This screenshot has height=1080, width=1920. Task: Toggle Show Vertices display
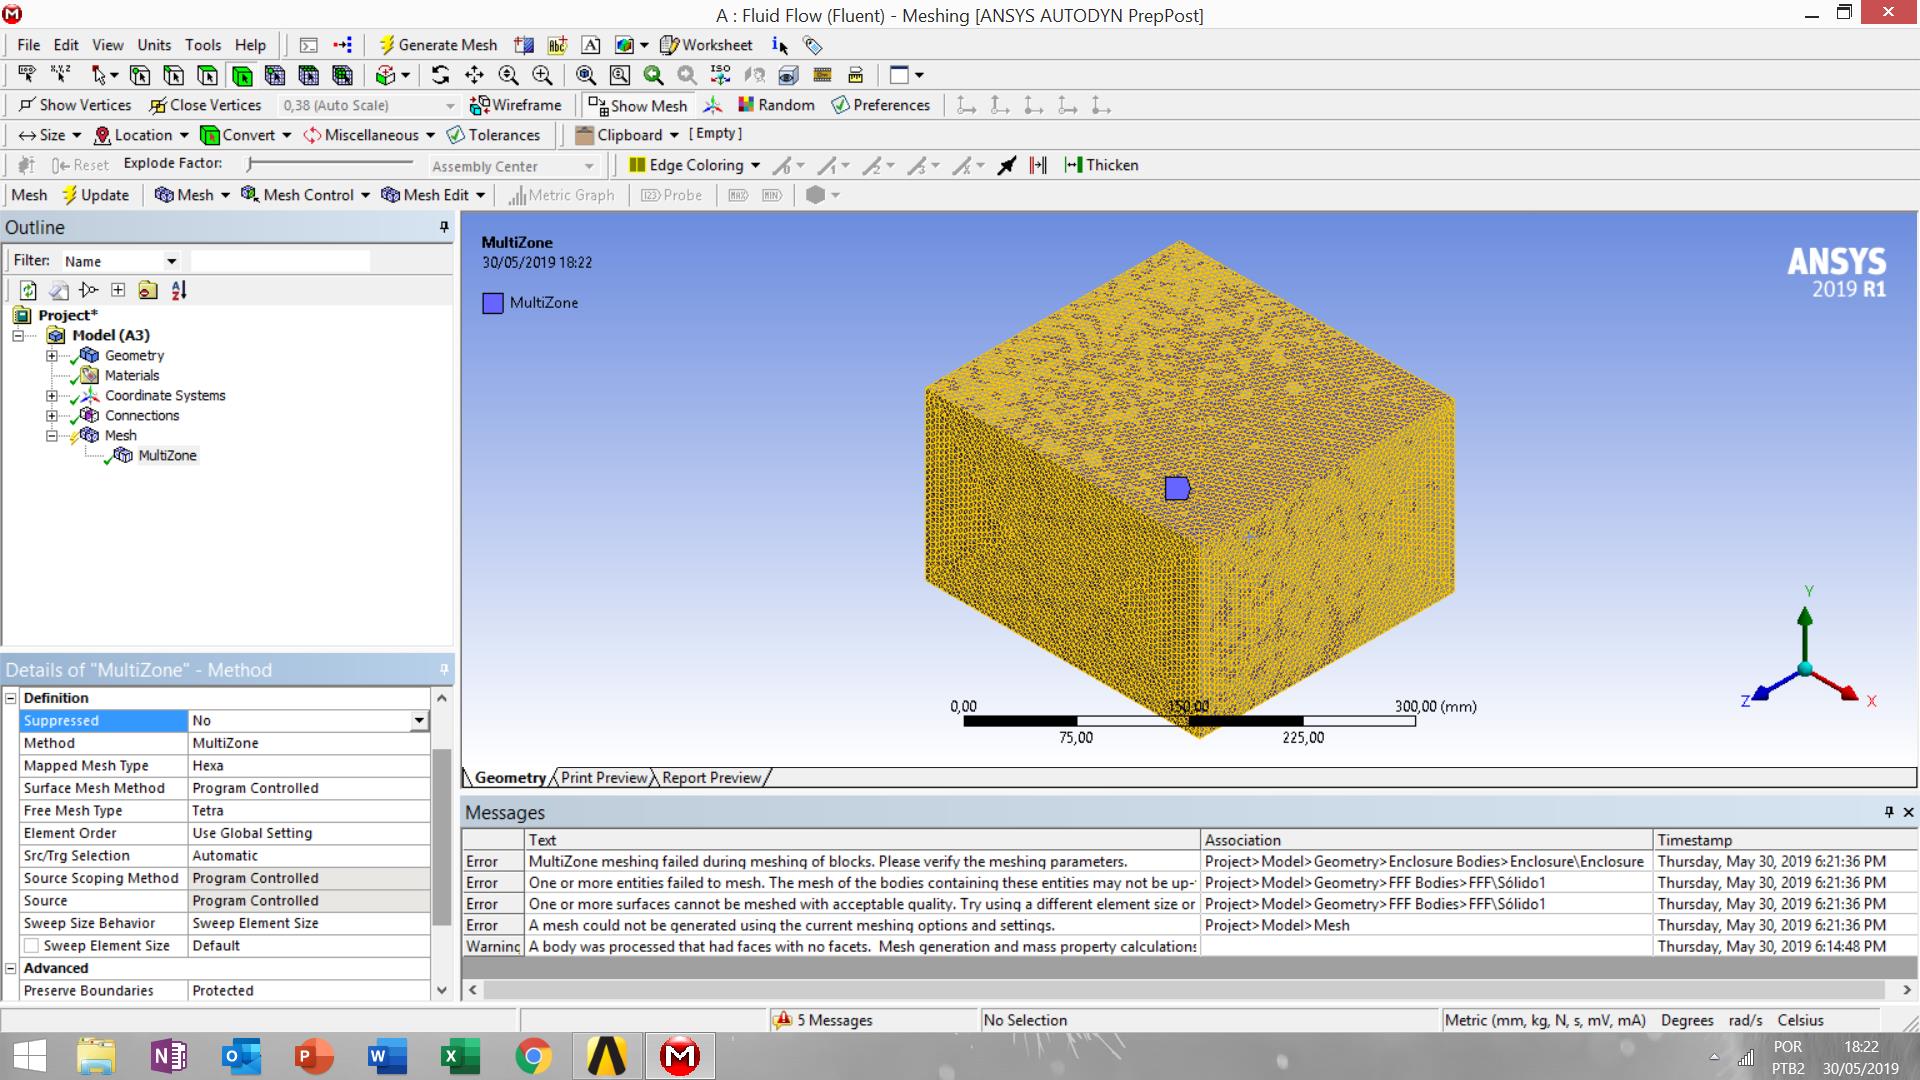coord(75,105)
